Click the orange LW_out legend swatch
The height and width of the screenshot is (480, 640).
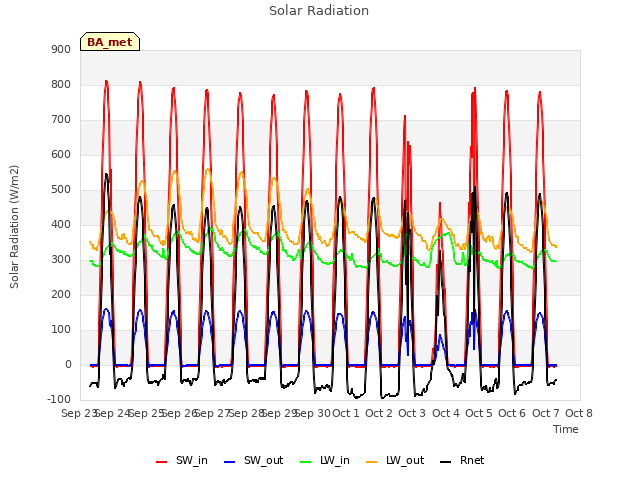pos(372,462)
